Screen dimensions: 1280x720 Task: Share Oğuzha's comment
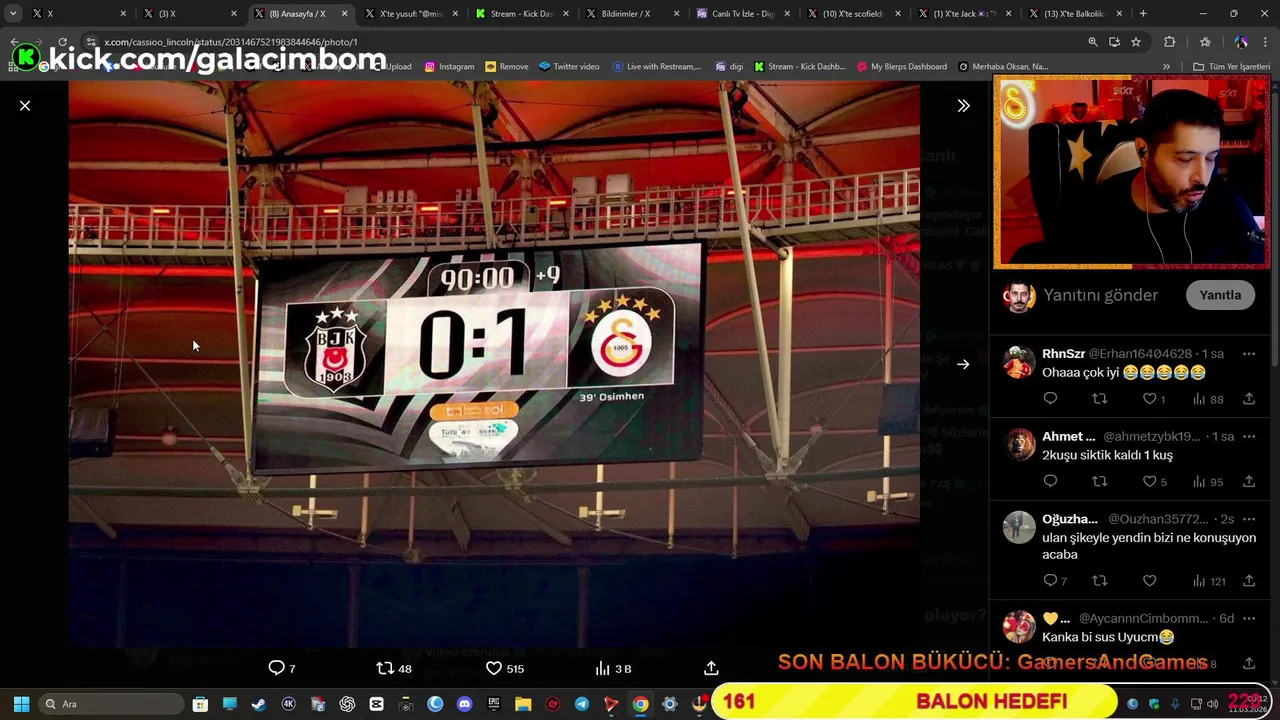pos(1249,581)
